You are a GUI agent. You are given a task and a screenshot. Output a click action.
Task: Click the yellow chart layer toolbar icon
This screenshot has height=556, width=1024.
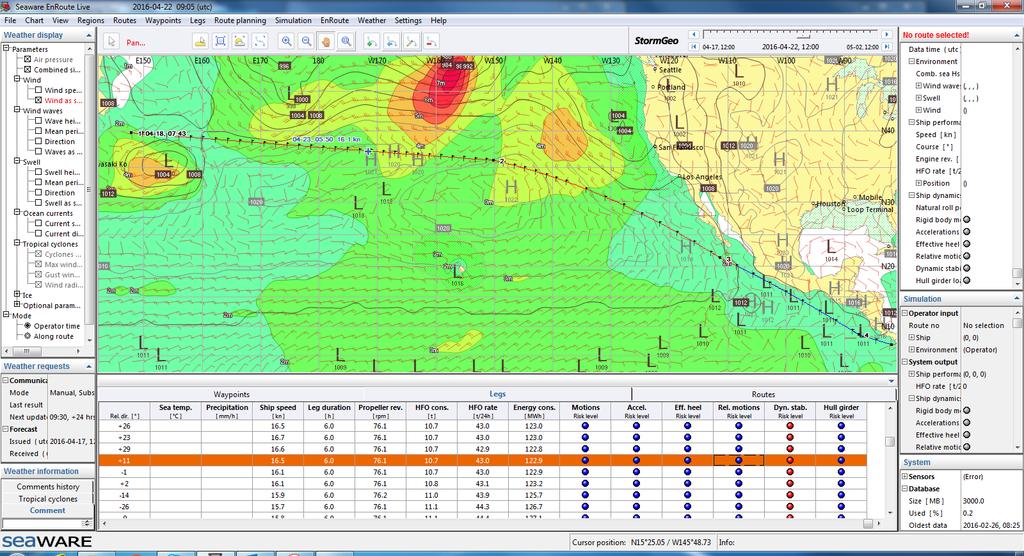[x=200, y=42]
